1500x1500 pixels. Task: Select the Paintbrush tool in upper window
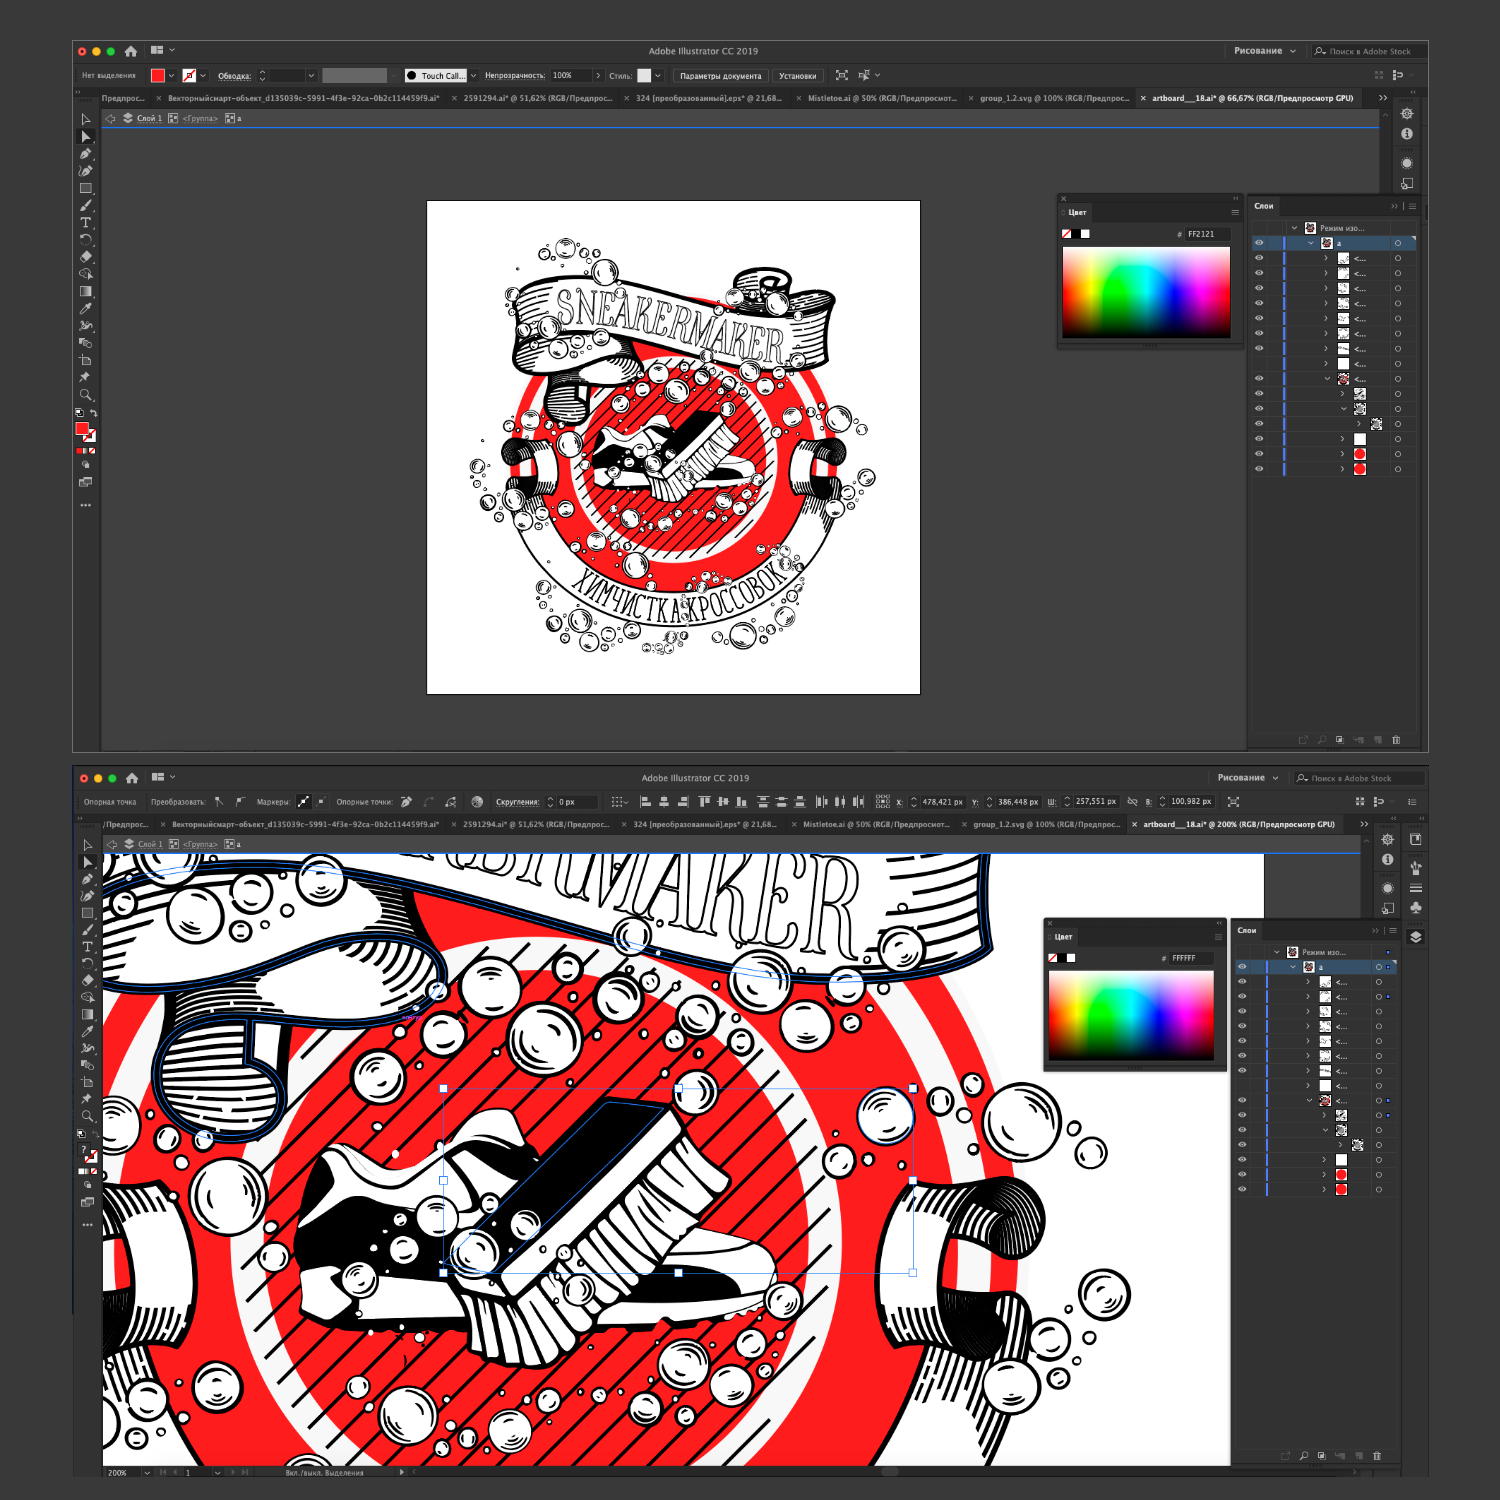pyautogui.click(x=86, y=205)
